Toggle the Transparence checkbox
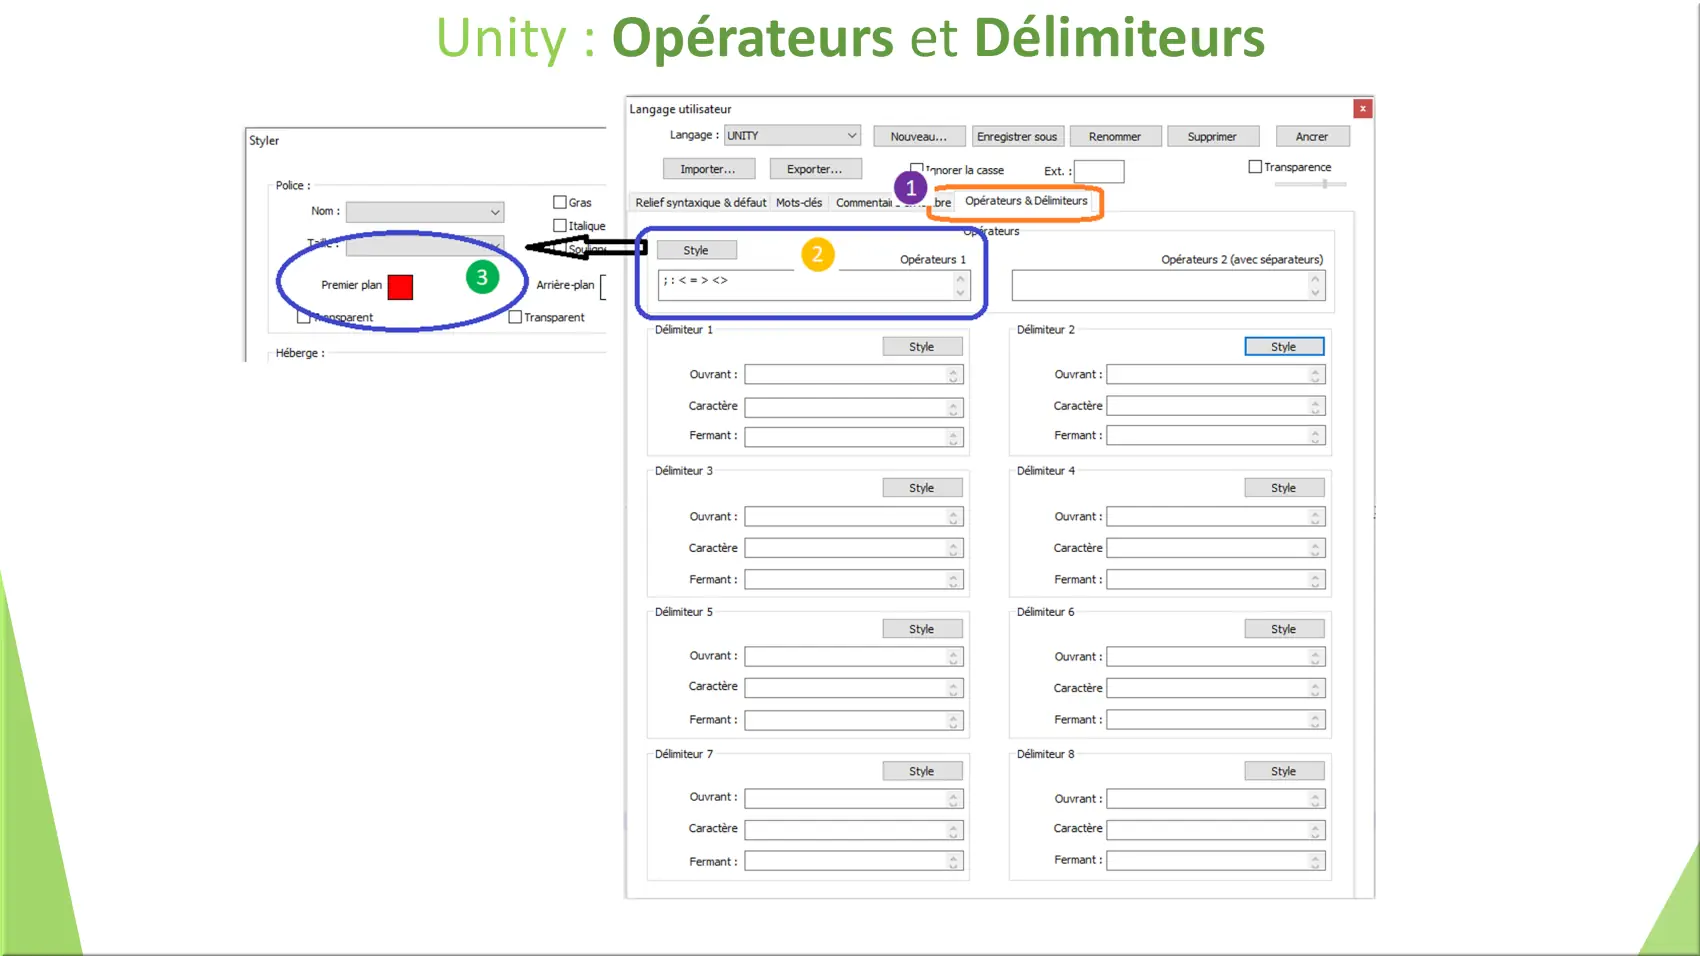Image resolution: width=1700 pixels, height=956 pixels. coord(1255,167)
